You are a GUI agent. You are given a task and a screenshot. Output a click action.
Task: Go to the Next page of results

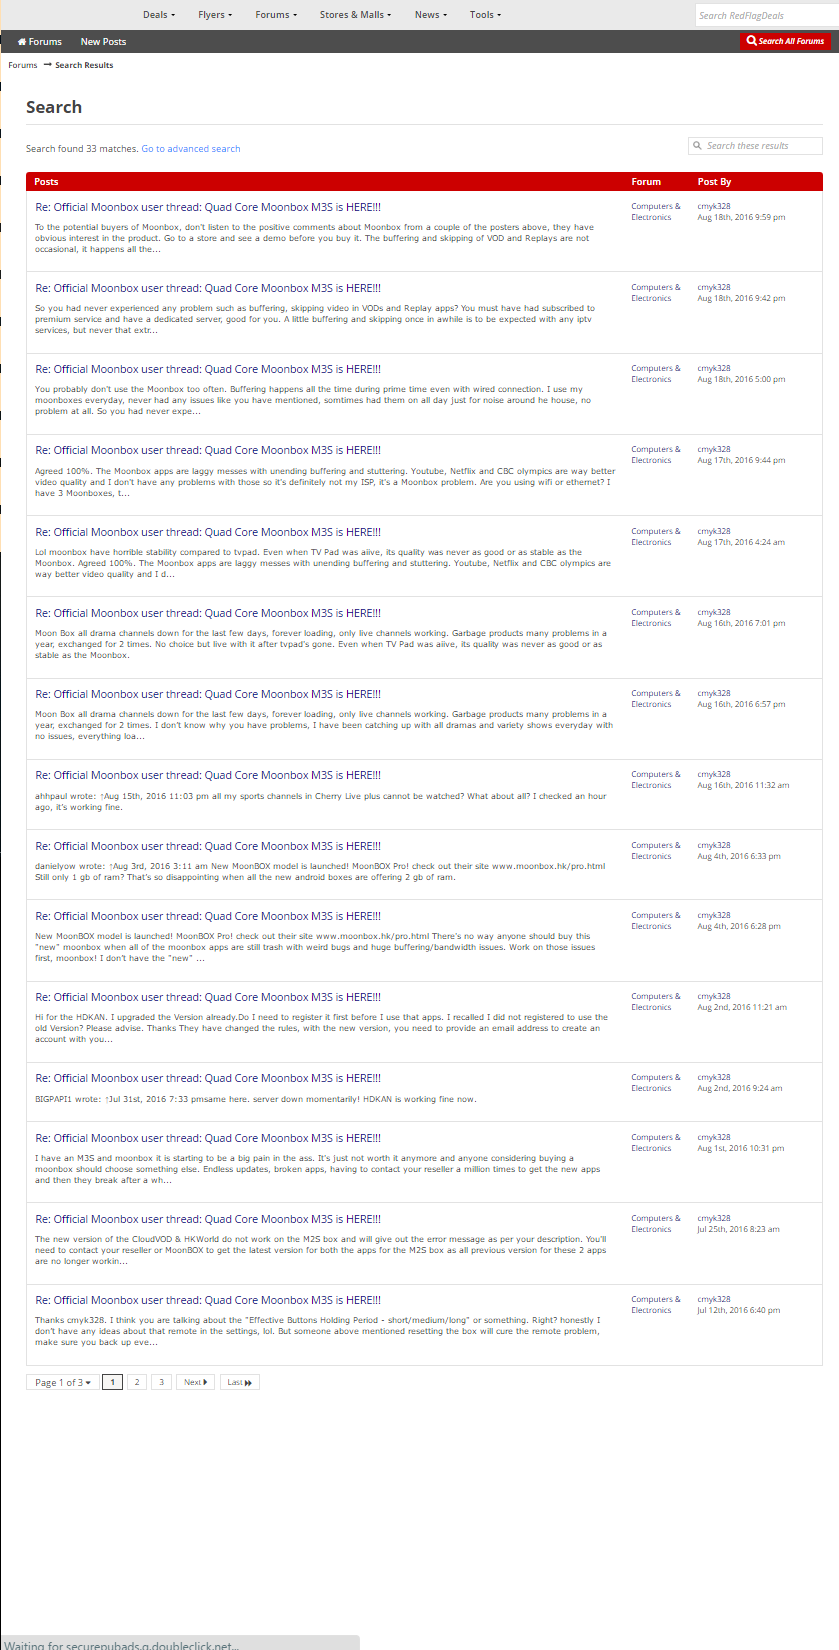coord(195,1382)
